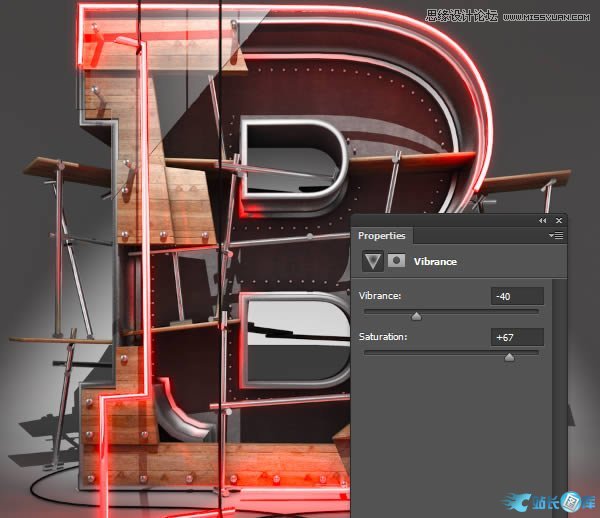This screenshot has width=600, height=518.
Task: Click the Saturation: label above its slider
Action: (x=383, y=338)
